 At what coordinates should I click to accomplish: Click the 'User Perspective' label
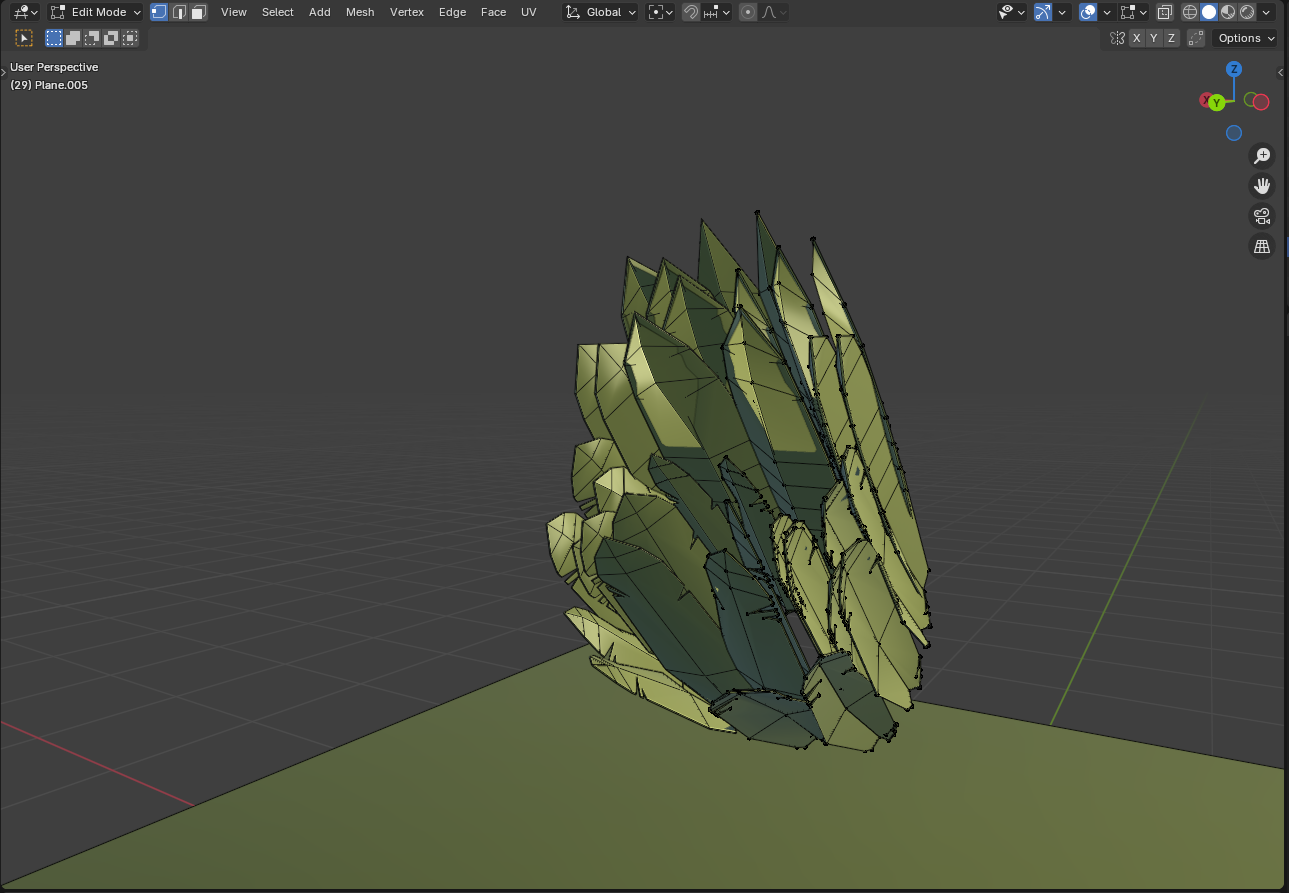pyautogui.click(x=54, y=67)
